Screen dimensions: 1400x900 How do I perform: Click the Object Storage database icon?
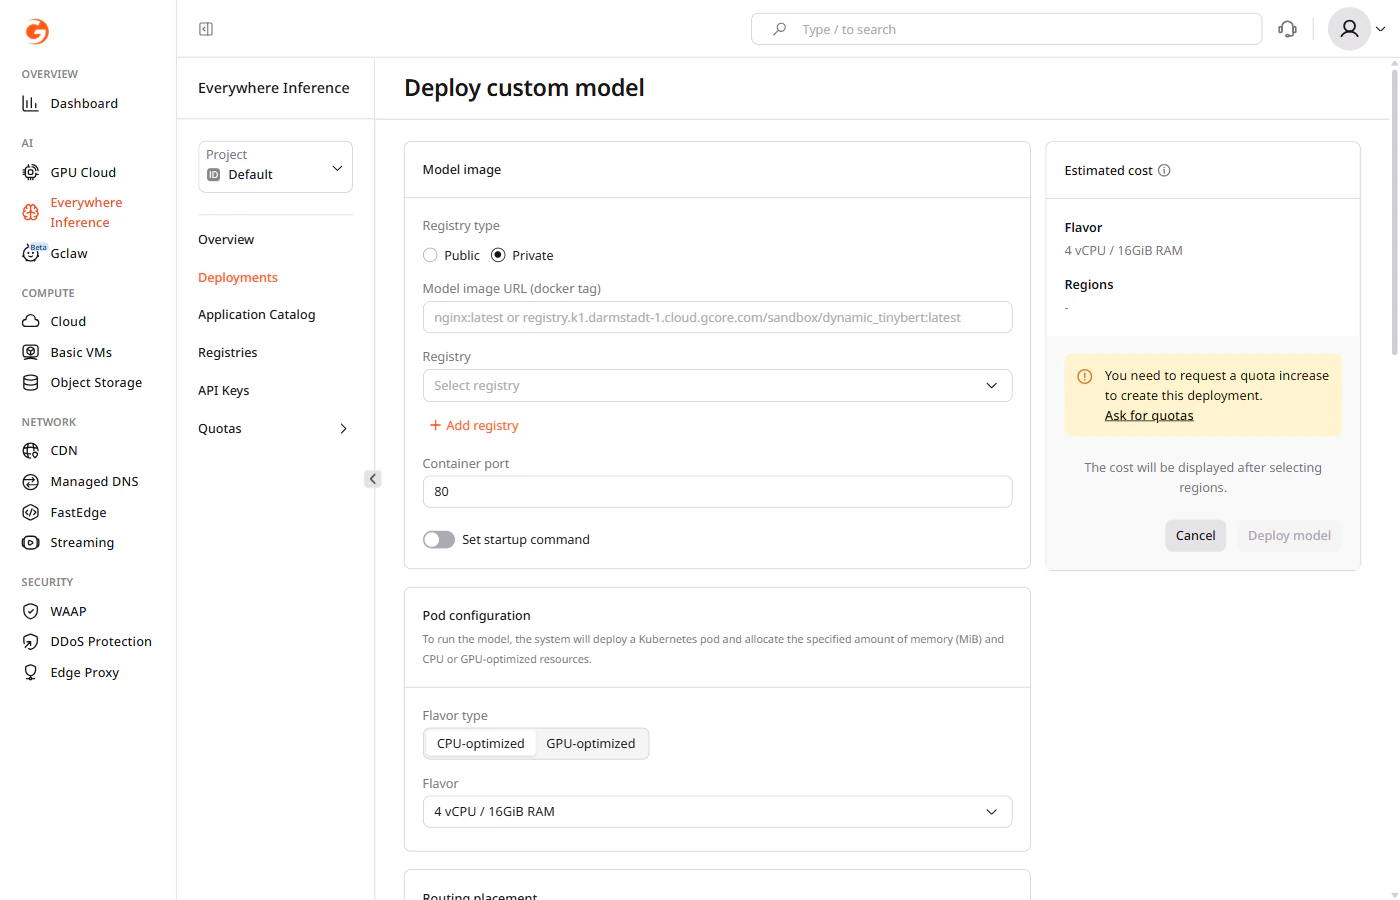(31, 382)
